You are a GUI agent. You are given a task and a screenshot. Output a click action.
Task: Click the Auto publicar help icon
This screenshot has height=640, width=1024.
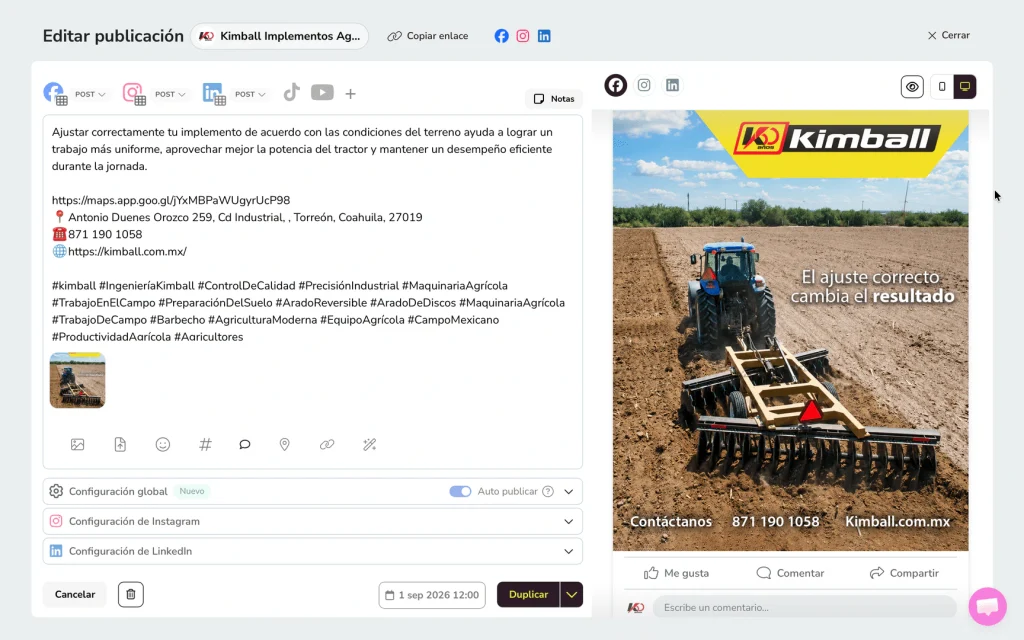[x=548, y=491]
